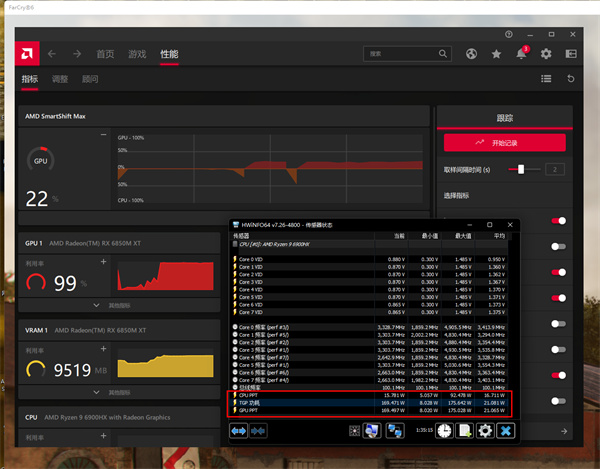Open notifications bell icon
600x469 pixels.
tap(522, 54)
